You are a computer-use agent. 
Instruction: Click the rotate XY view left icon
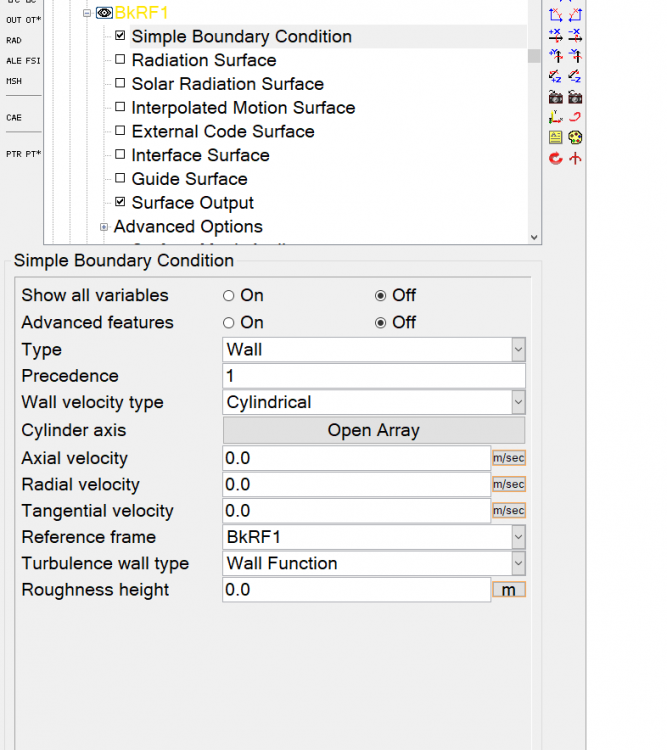(x=575, y=15)
